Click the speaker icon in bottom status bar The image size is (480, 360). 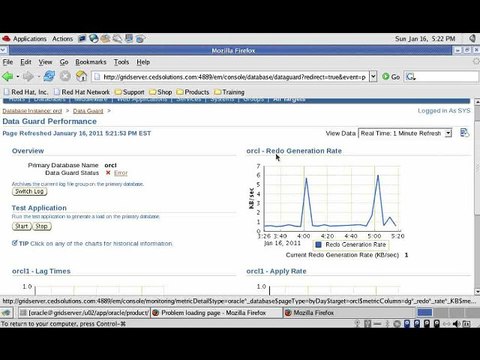pyautogui.click(x=456, y=323)
